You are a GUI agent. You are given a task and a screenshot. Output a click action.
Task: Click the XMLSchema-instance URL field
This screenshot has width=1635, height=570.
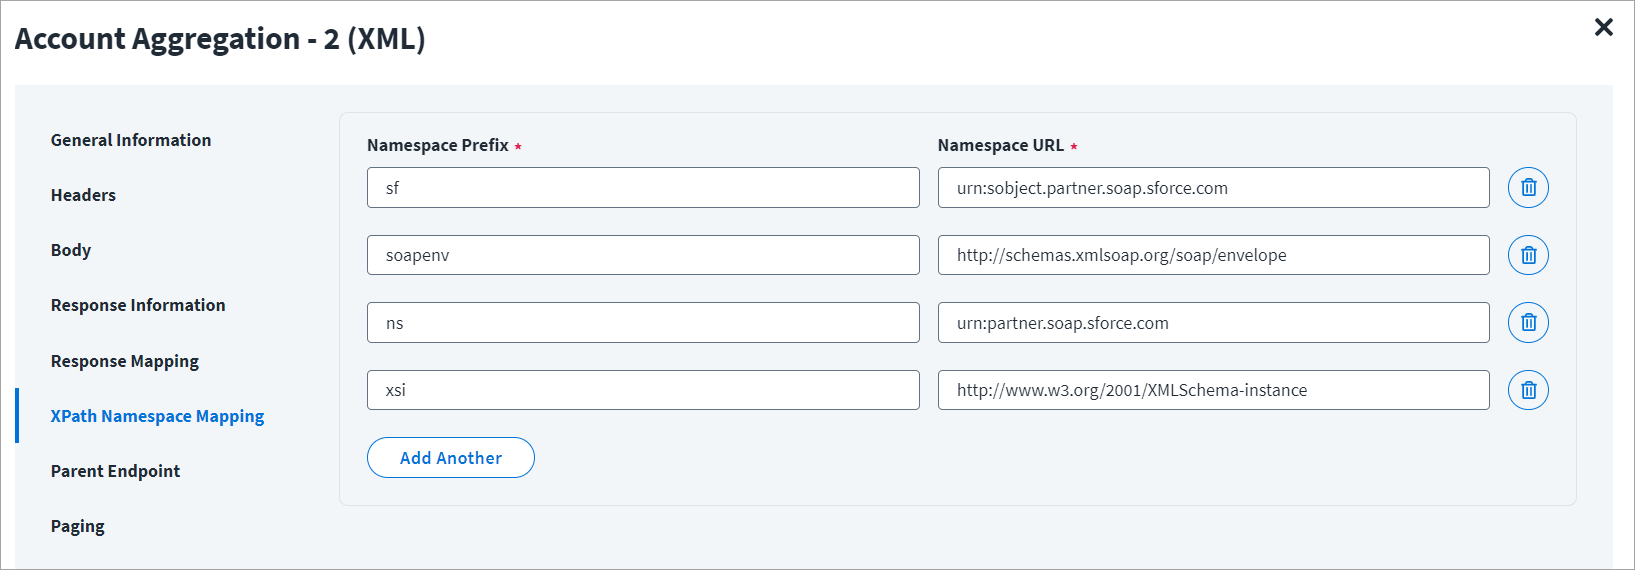click(x=1212, y=390)
